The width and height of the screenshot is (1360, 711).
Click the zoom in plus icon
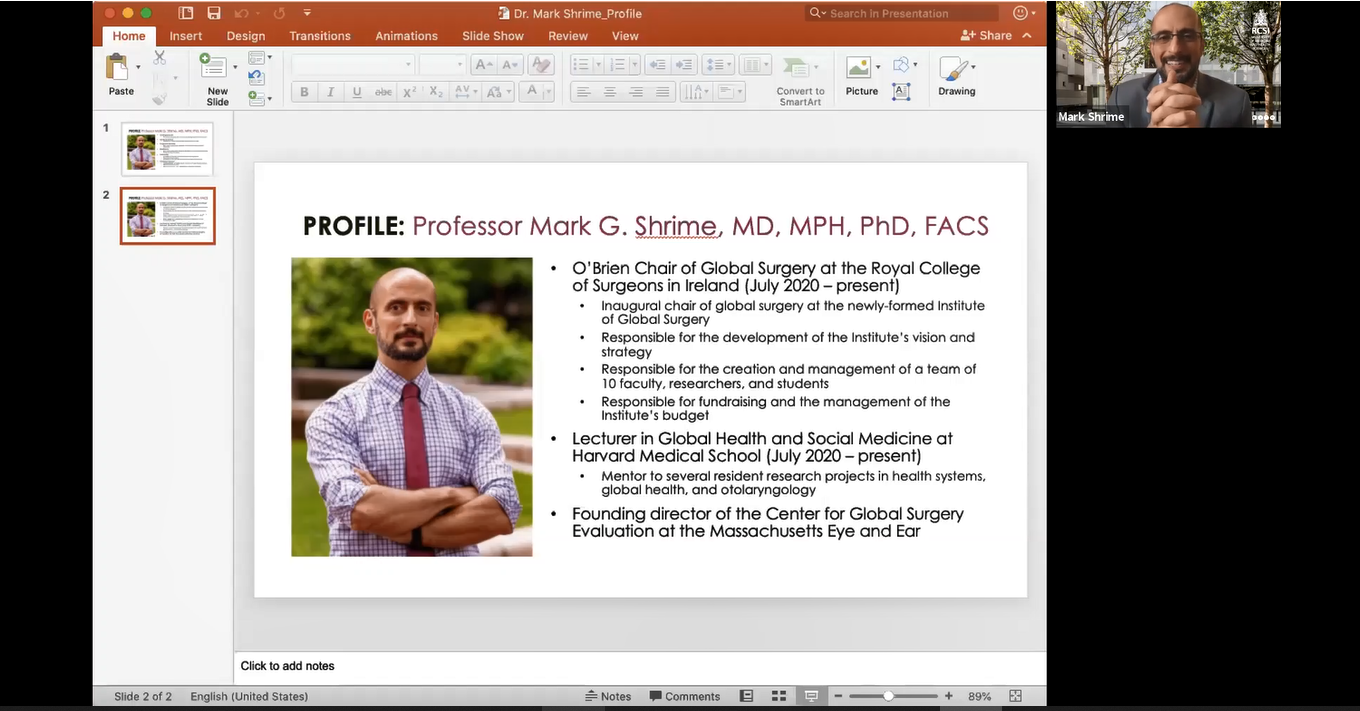point(948,696)
